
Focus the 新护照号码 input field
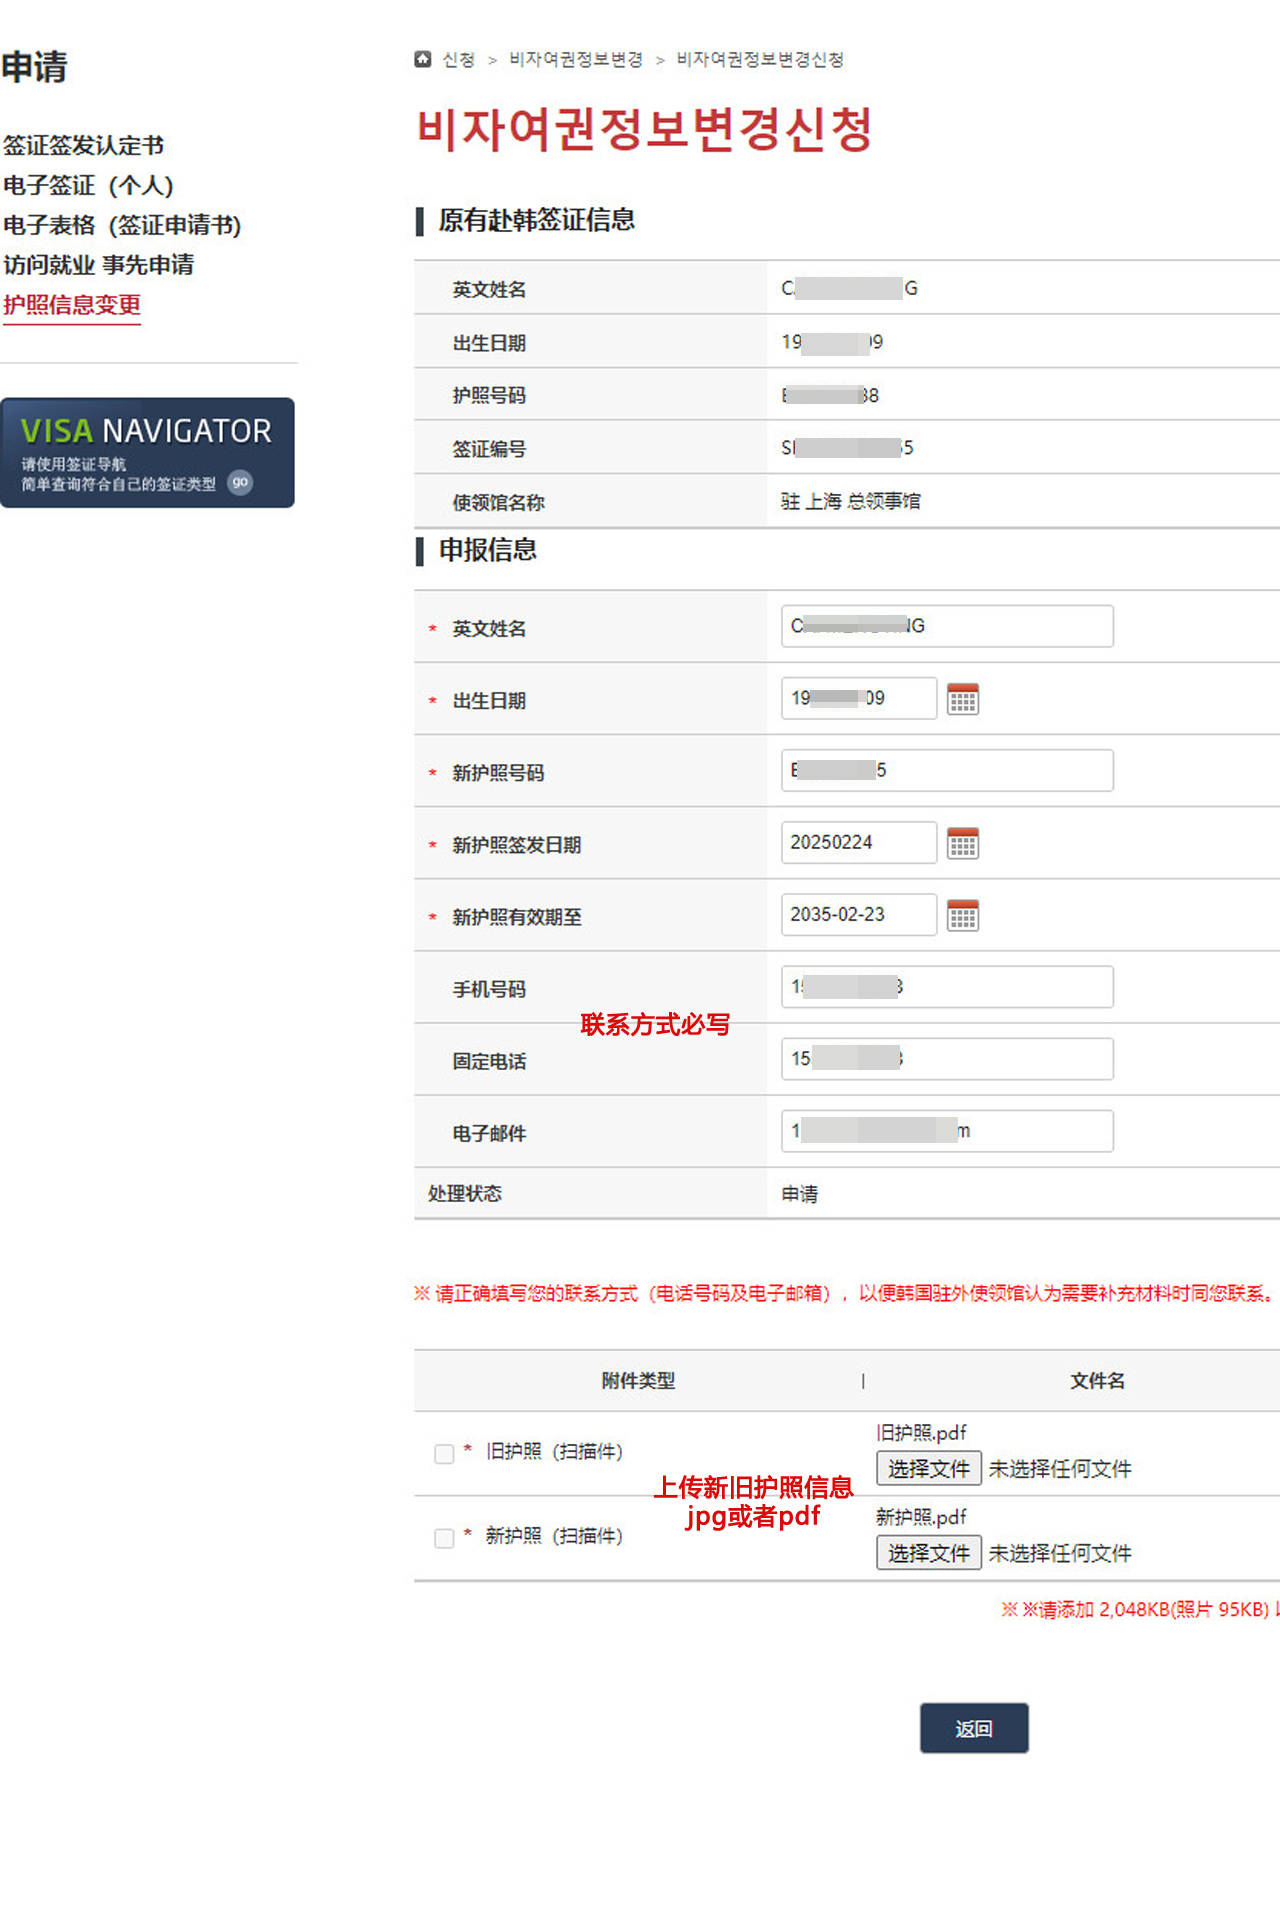pos(947,770)
